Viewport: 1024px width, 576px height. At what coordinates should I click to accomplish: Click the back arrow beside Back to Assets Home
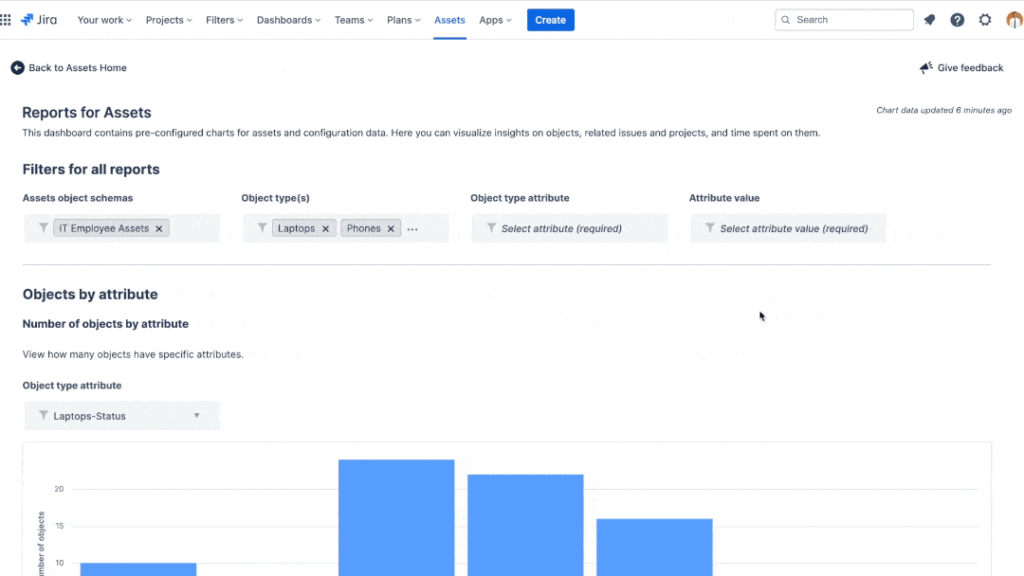coord(16,67)
